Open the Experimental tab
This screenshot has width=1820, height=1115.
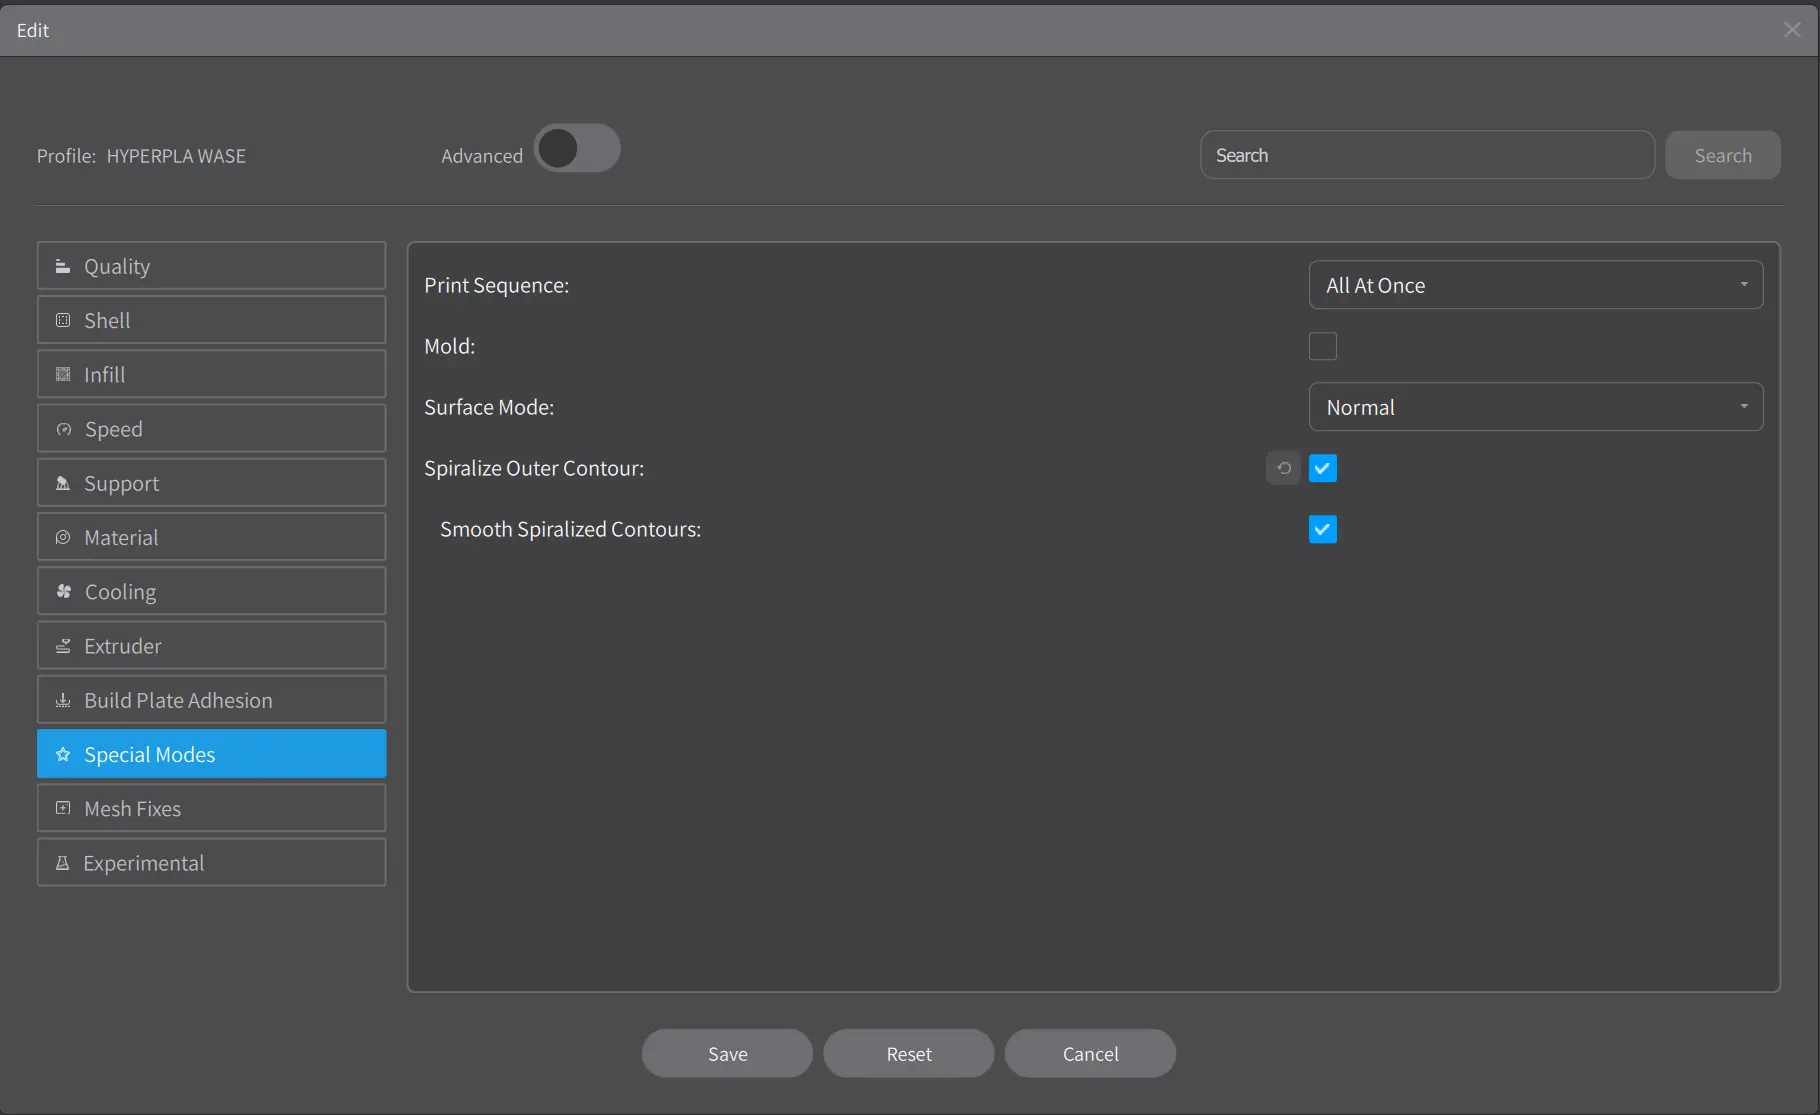(x=211, y=863)
